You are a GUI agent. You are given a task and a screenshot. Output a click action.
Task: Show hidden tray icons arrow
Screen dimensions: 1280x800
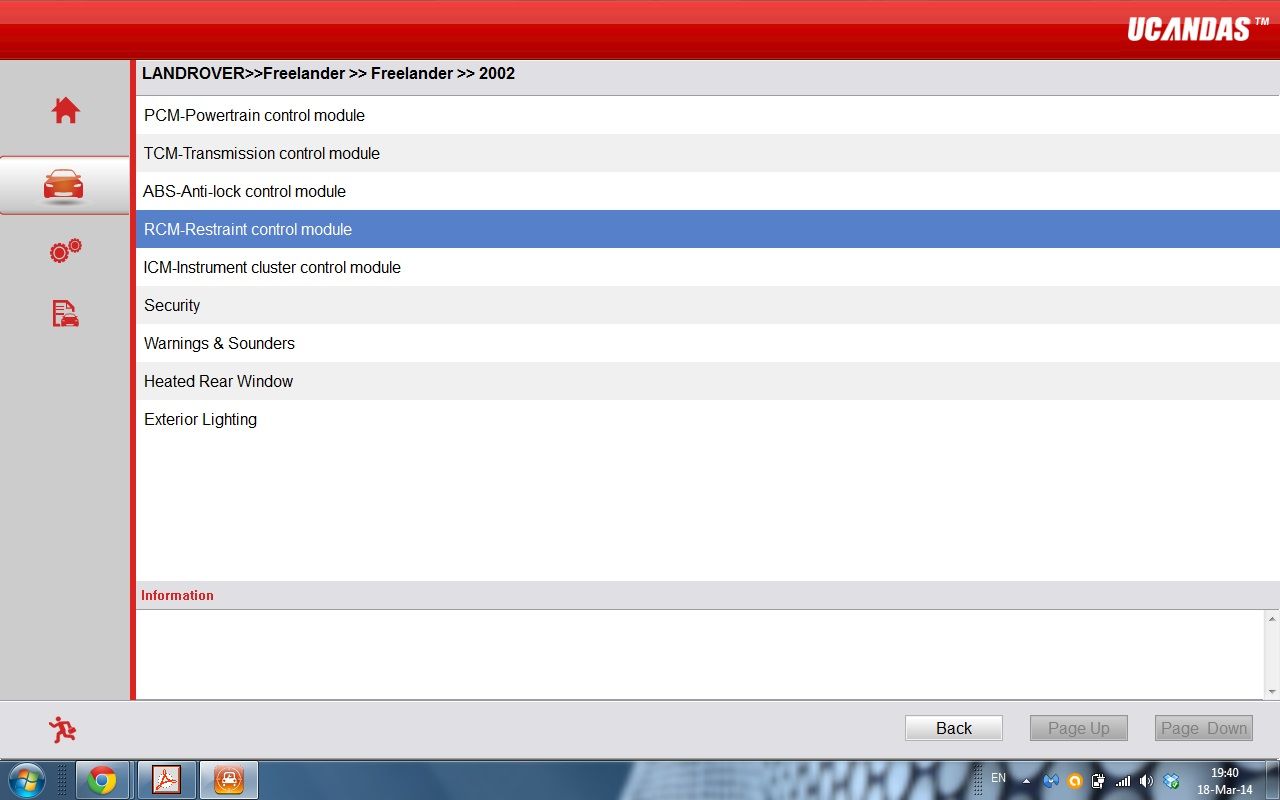[x=1026, y=781]
